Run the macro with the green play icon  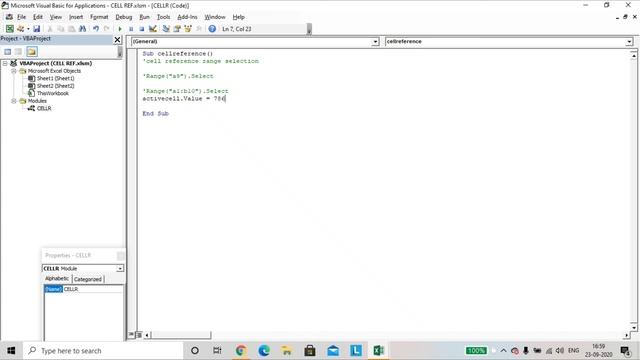pos(120,29)
